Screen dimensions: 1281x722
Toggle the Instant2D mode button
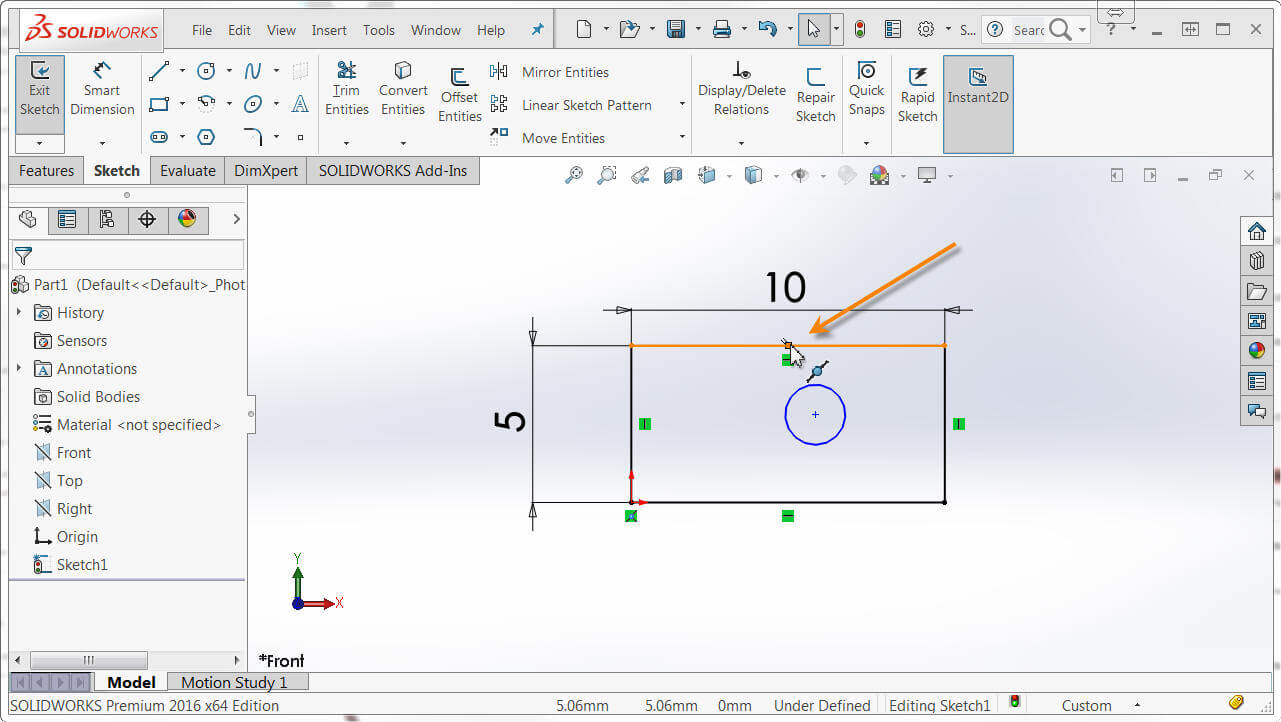[978, 87]
